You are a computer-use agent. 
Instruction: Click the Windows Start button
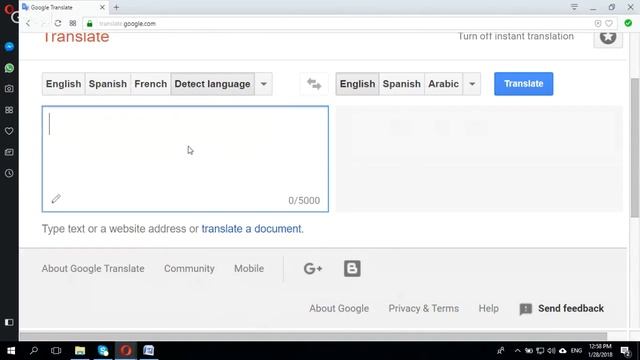[x=11, y=351]
